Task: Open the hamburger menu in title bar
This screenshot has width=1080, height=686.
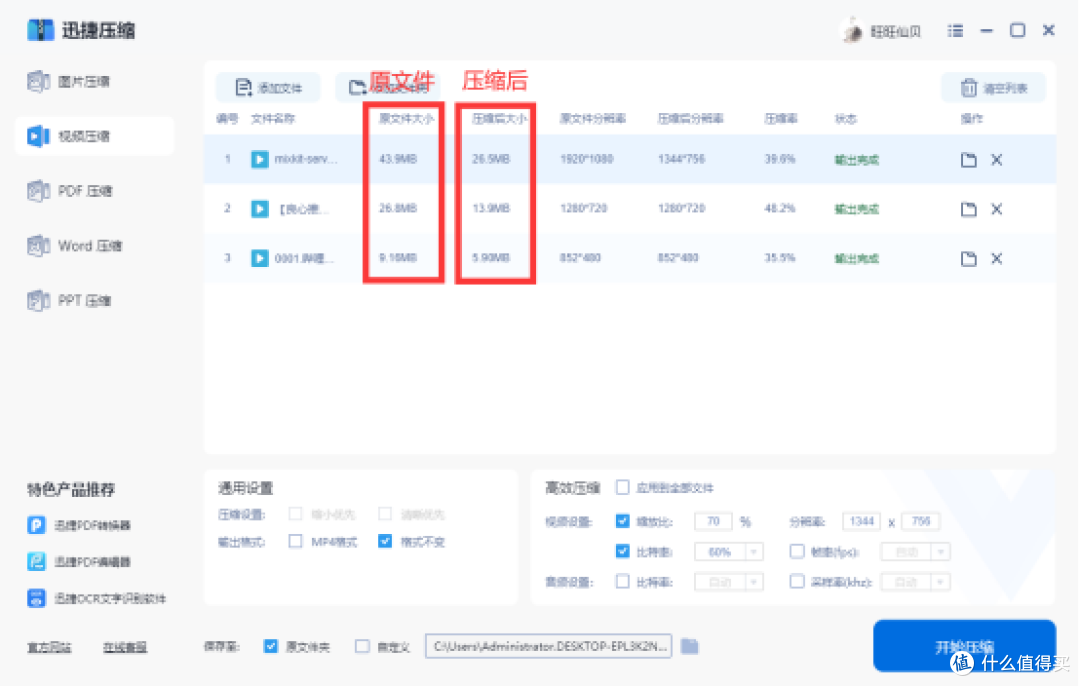Action: pyautogui.click(x=955, y=31)
